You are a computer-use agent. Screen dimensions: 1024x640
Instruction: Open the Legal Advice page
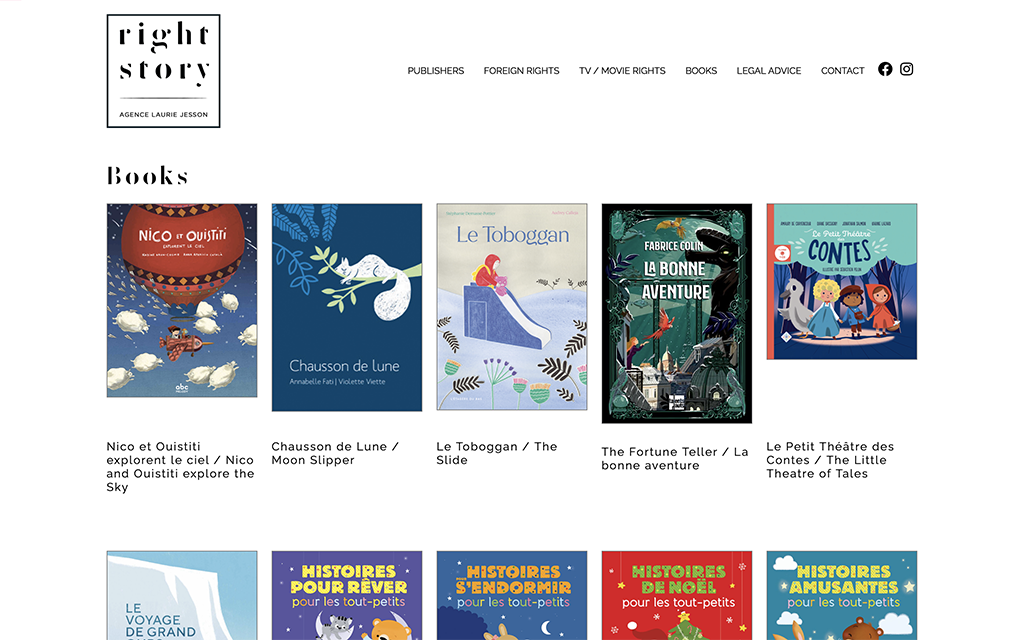[769, 71]
